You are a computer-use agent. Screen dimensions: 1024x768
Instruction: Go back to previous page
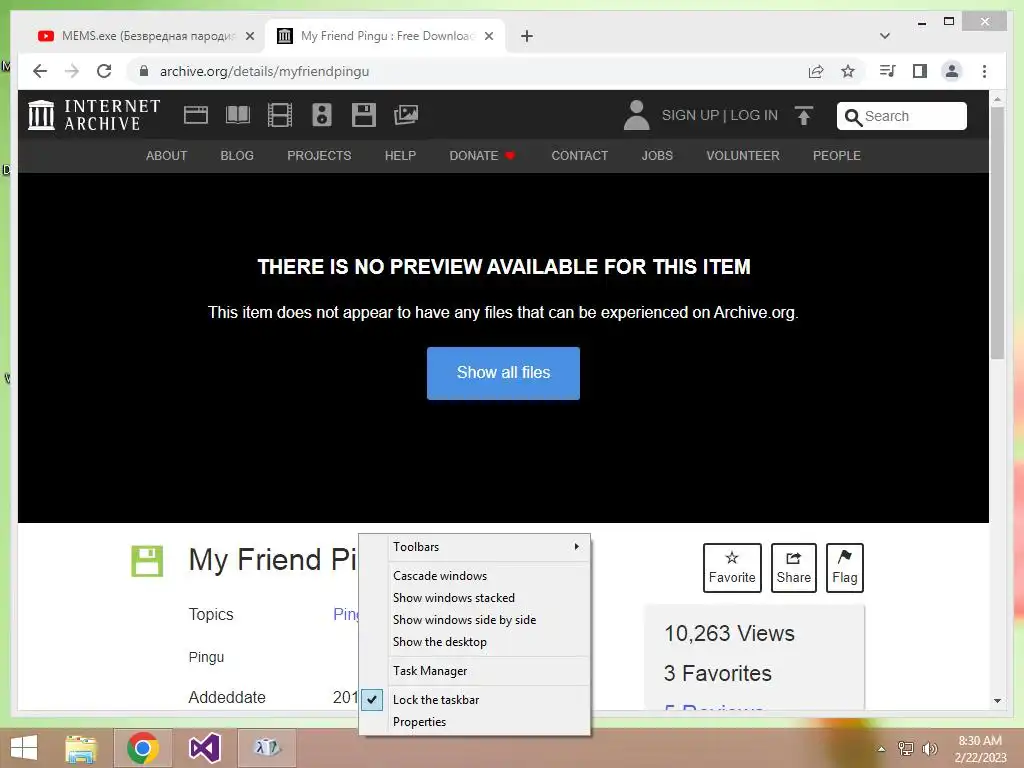pos(40,71)
